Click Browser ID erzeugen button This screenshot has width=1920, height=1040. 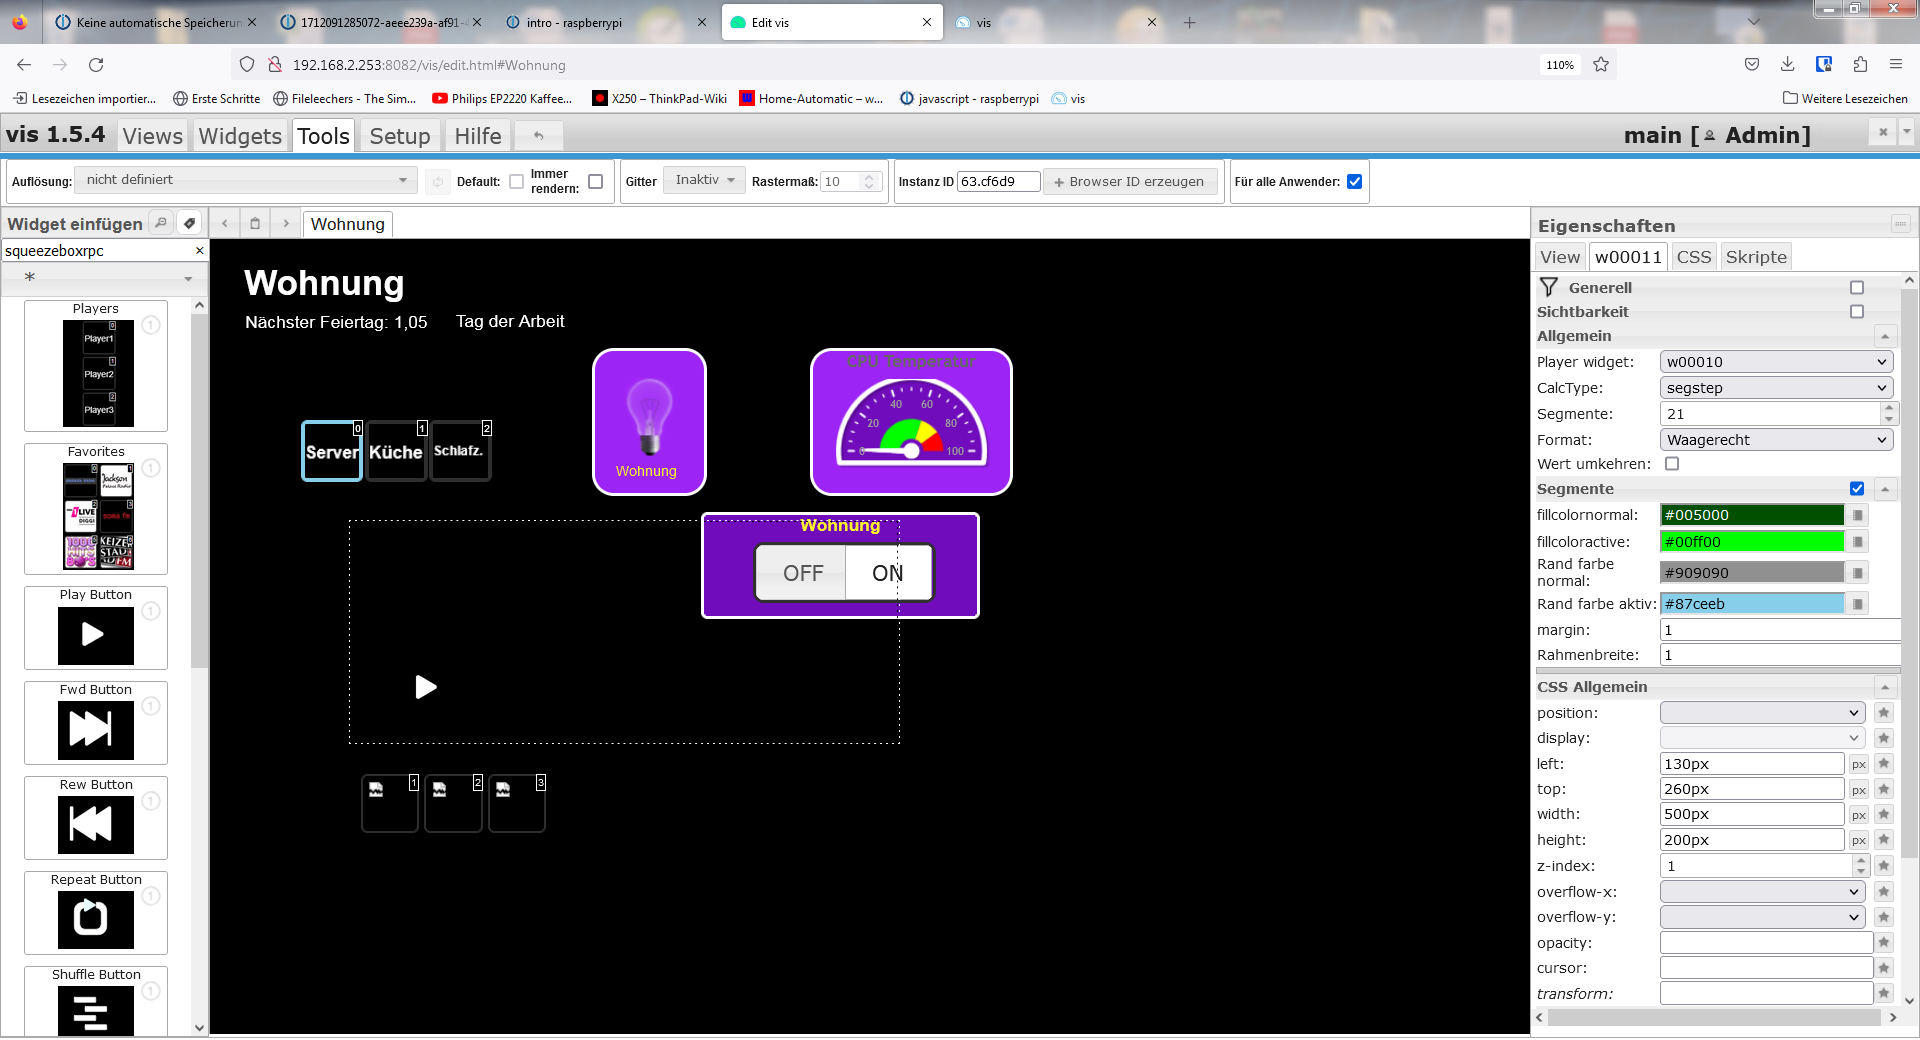[1130, 182]
